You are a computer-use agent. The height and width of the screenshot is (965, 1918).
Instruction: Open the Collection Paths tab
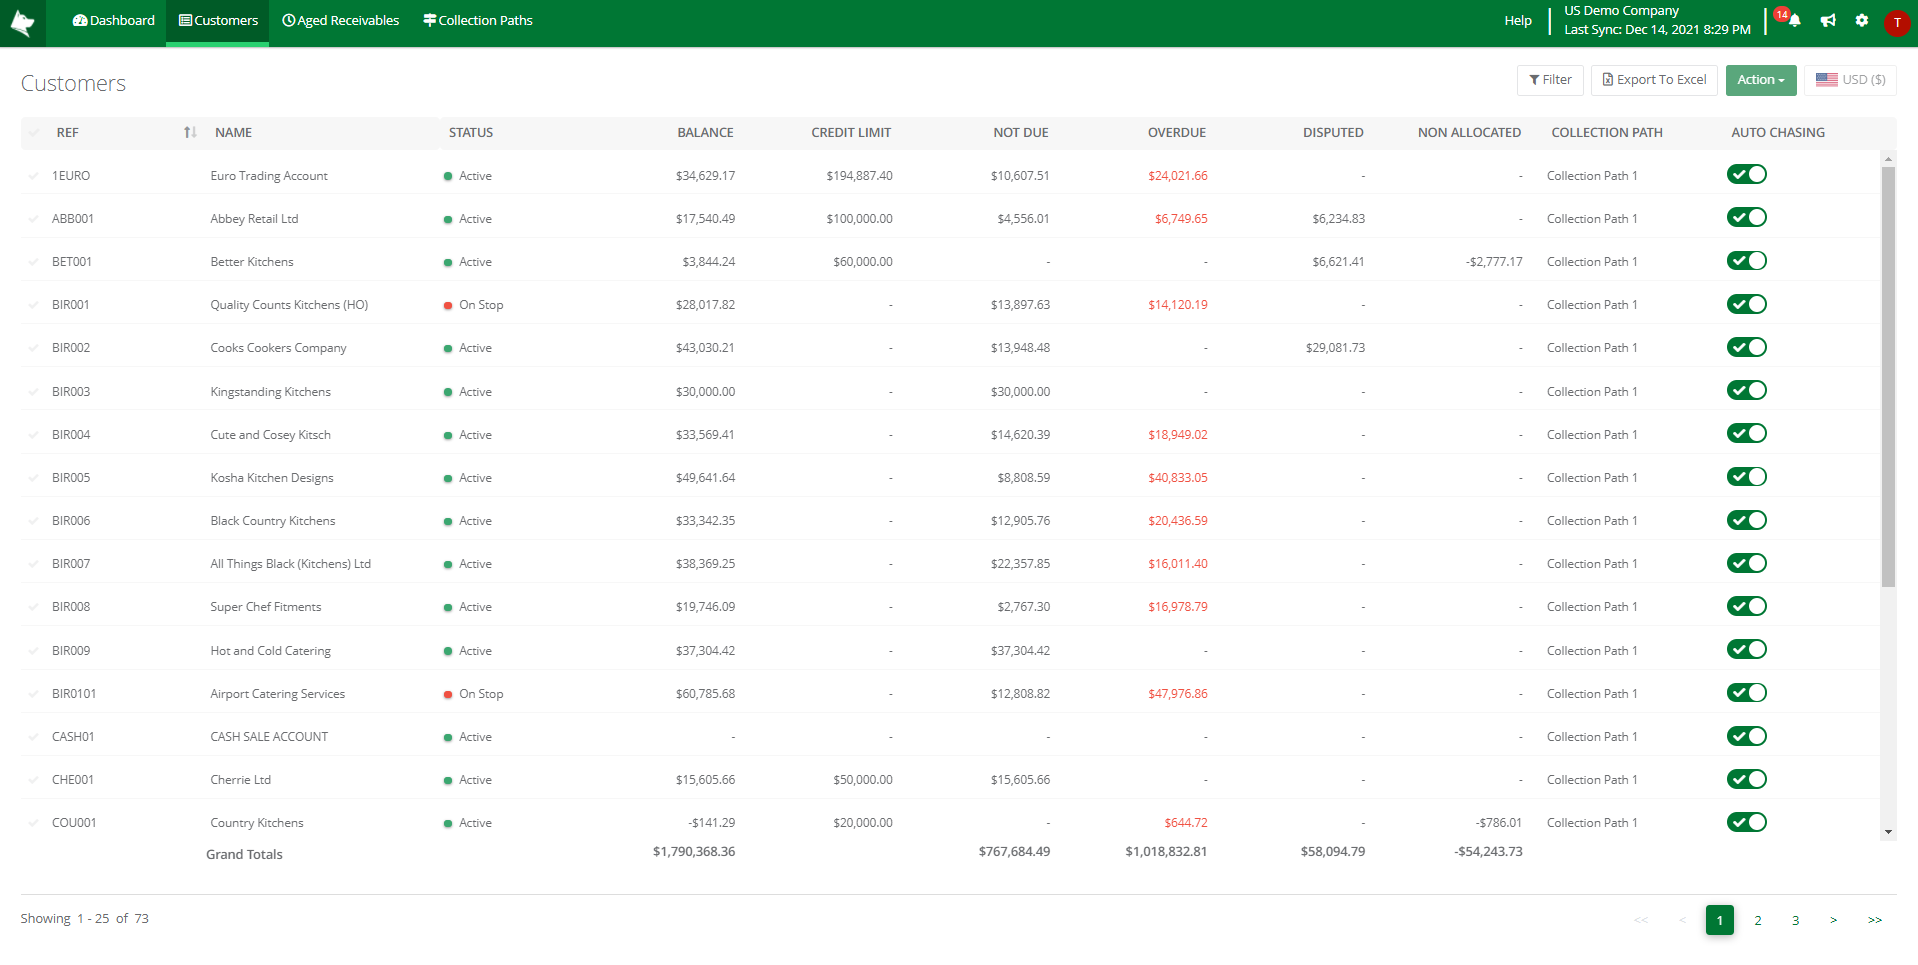click(478, 21)
